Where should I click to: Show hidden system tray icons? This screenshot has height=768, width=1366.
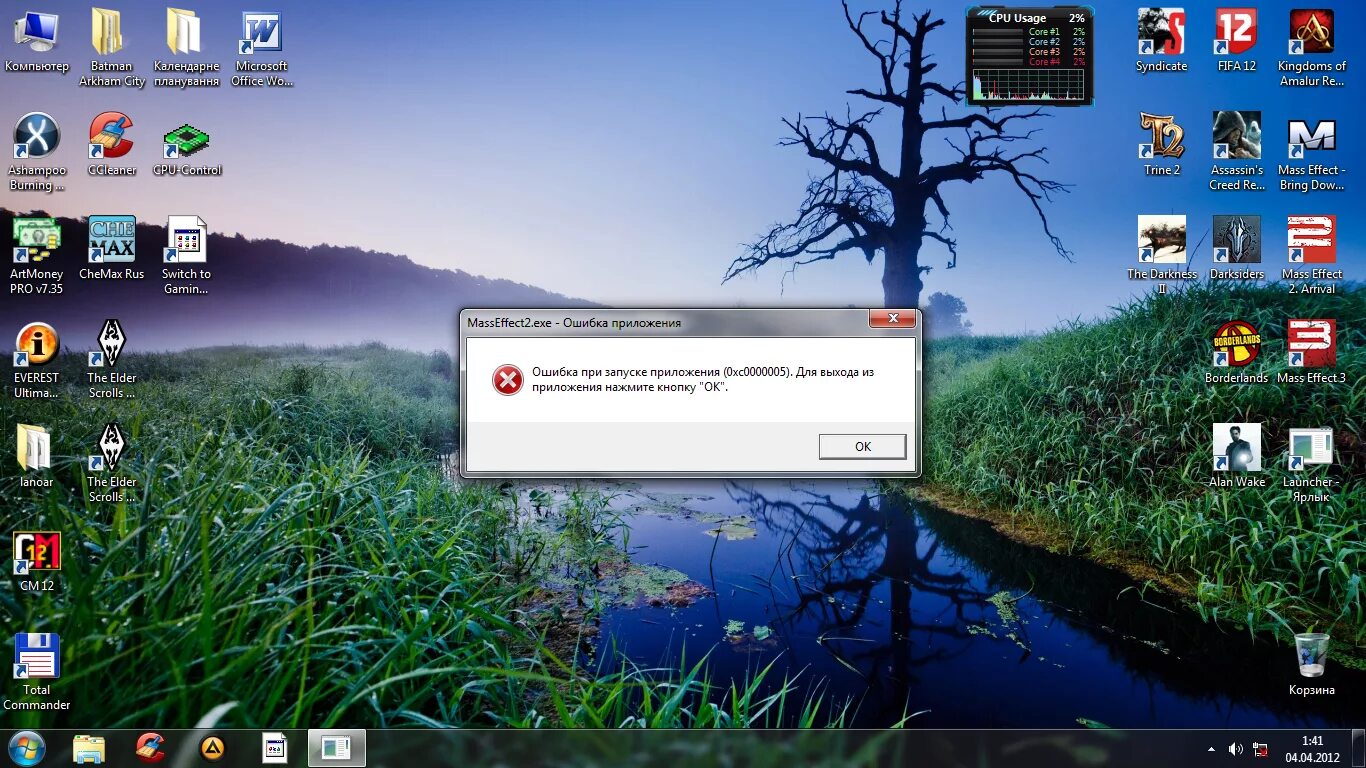(1211, 749)
